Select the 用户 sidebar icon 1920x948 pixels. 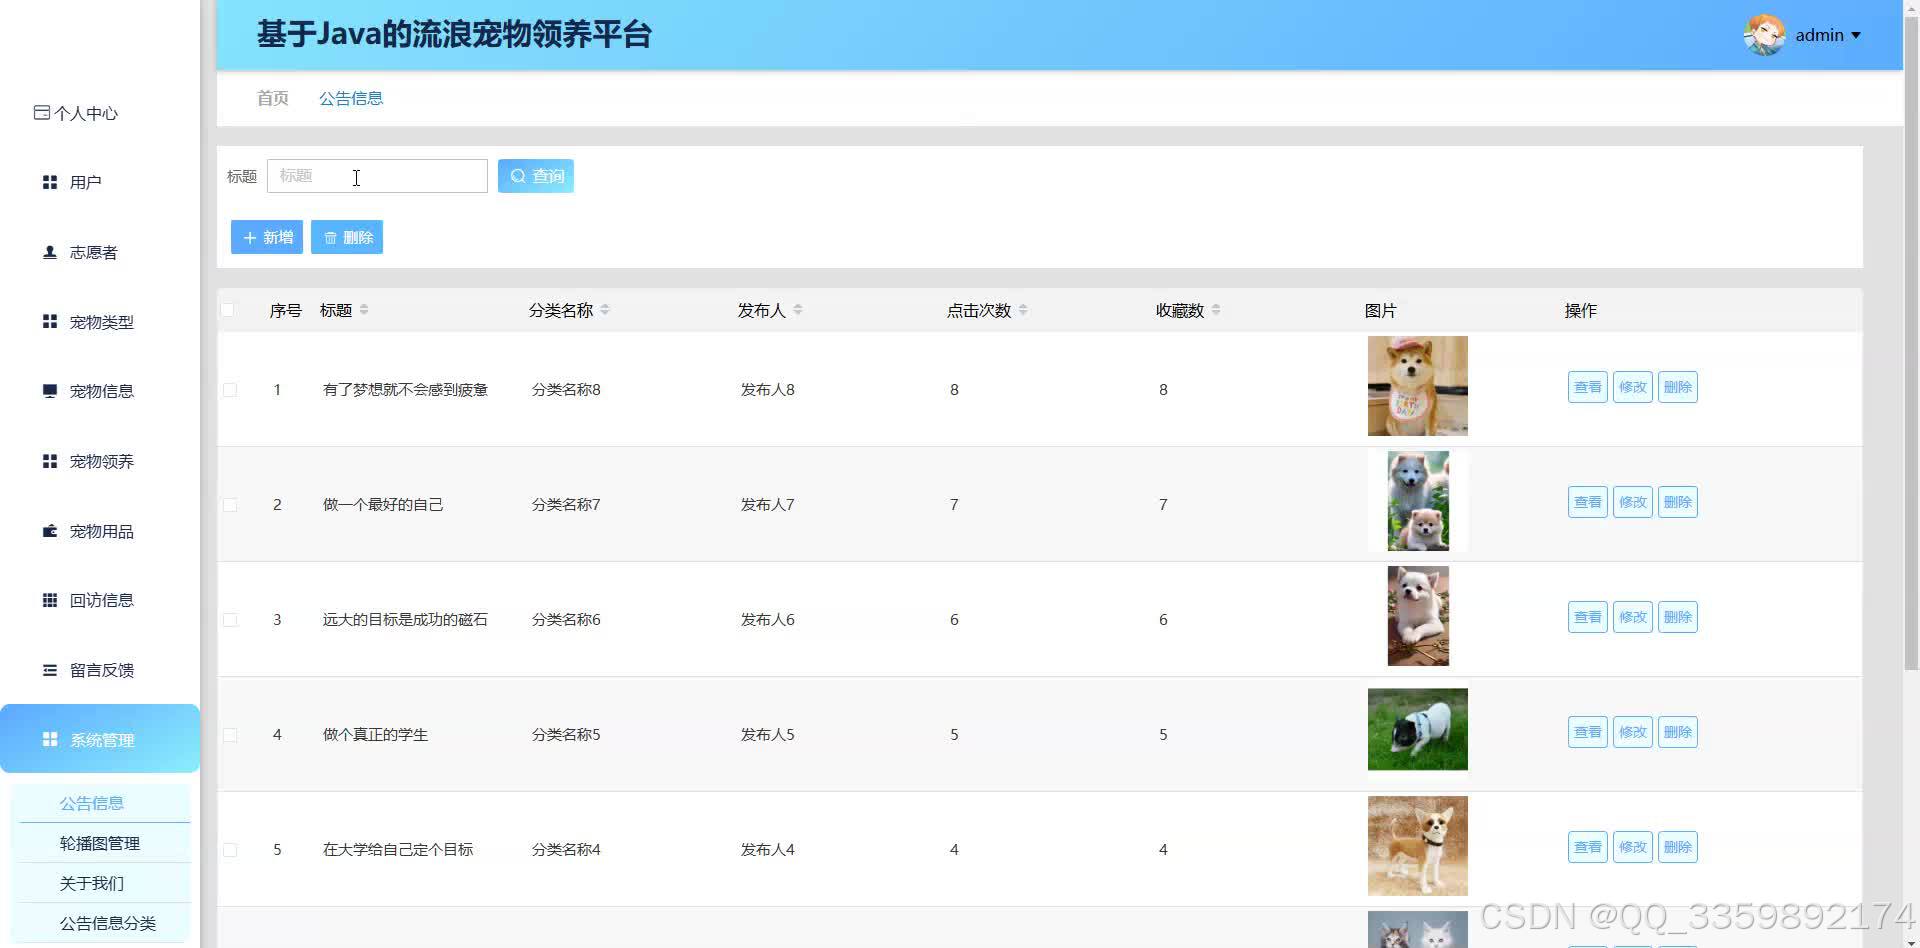tap(49, 181)
